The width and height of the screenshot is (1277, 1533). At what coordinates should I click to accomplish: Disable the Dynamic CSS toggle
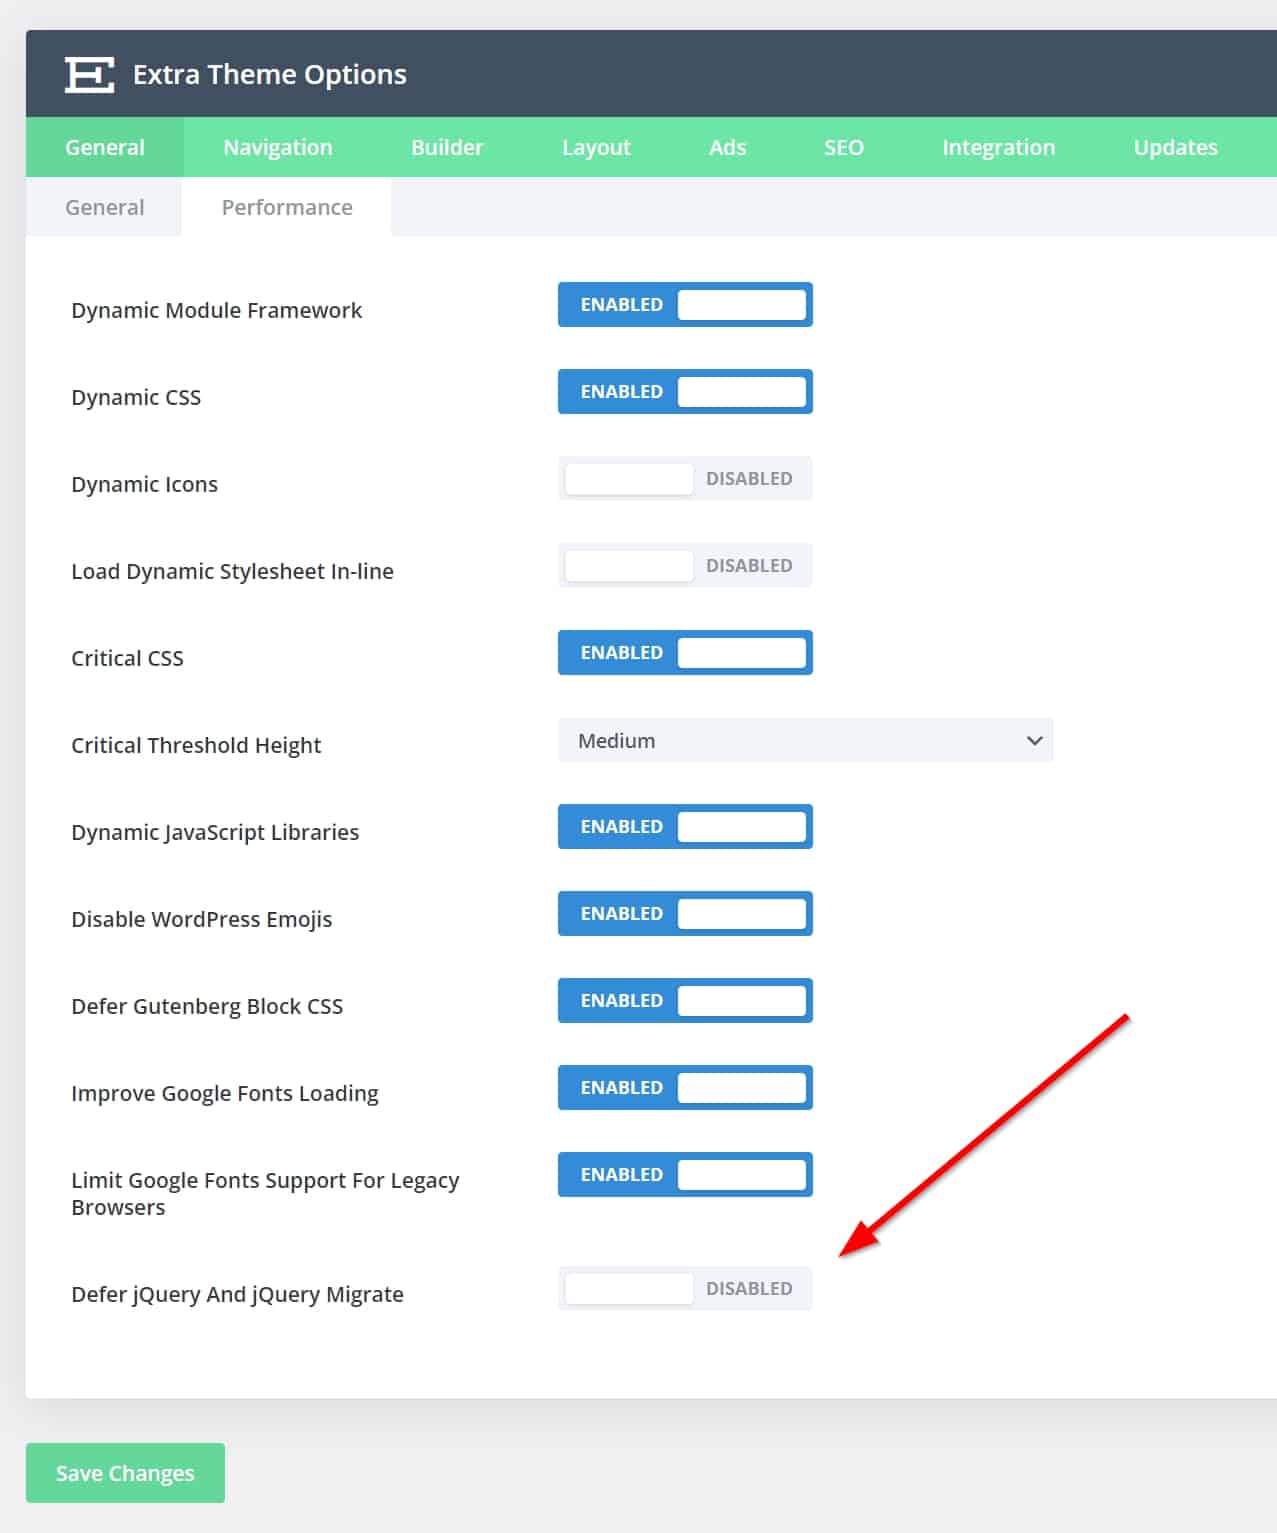[685, 392]
